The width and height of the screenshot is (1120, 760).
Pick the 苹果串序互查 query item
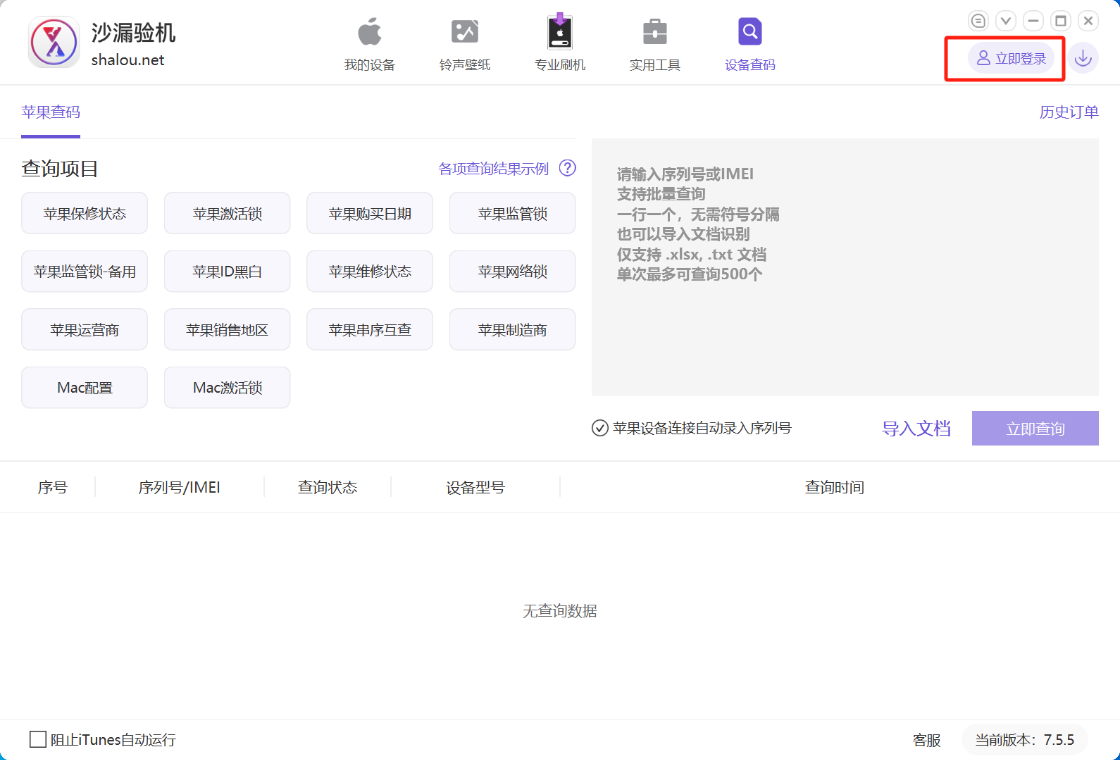369,329
